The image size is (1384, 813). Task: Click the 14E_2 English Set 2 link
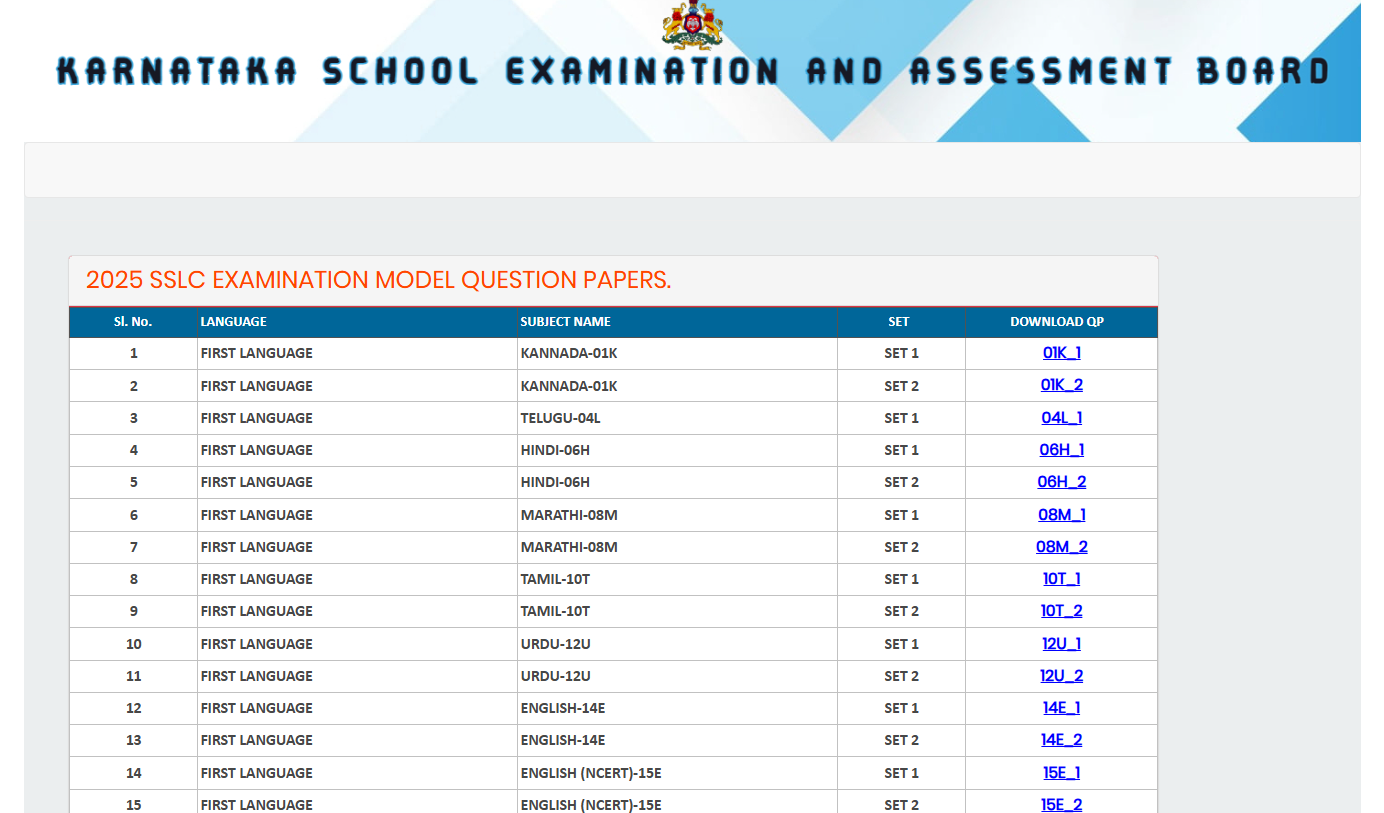1061,740
